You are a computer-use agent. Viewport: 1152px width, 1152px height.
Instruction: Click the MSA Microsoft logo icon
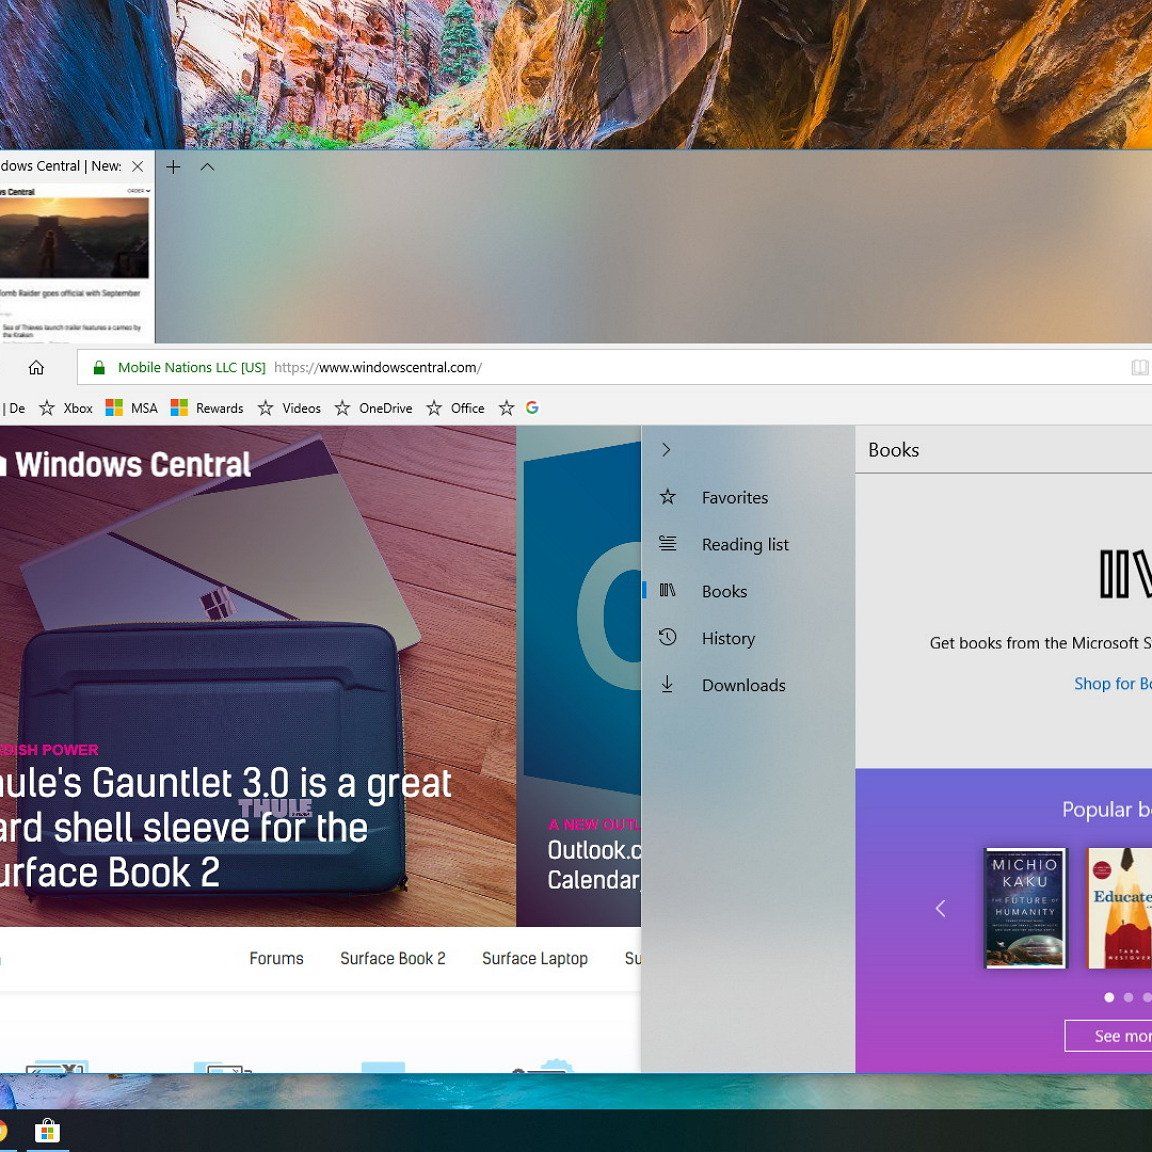click(114, 408)
